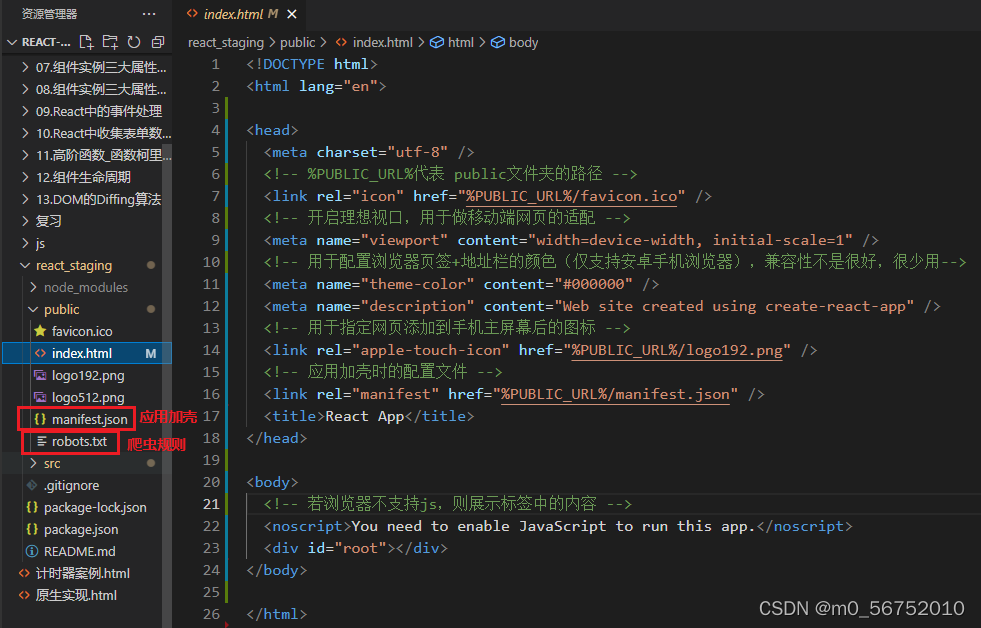Place cursor on the div id="root" line
Screen dimensions: 981x628
tap(355, 549)
